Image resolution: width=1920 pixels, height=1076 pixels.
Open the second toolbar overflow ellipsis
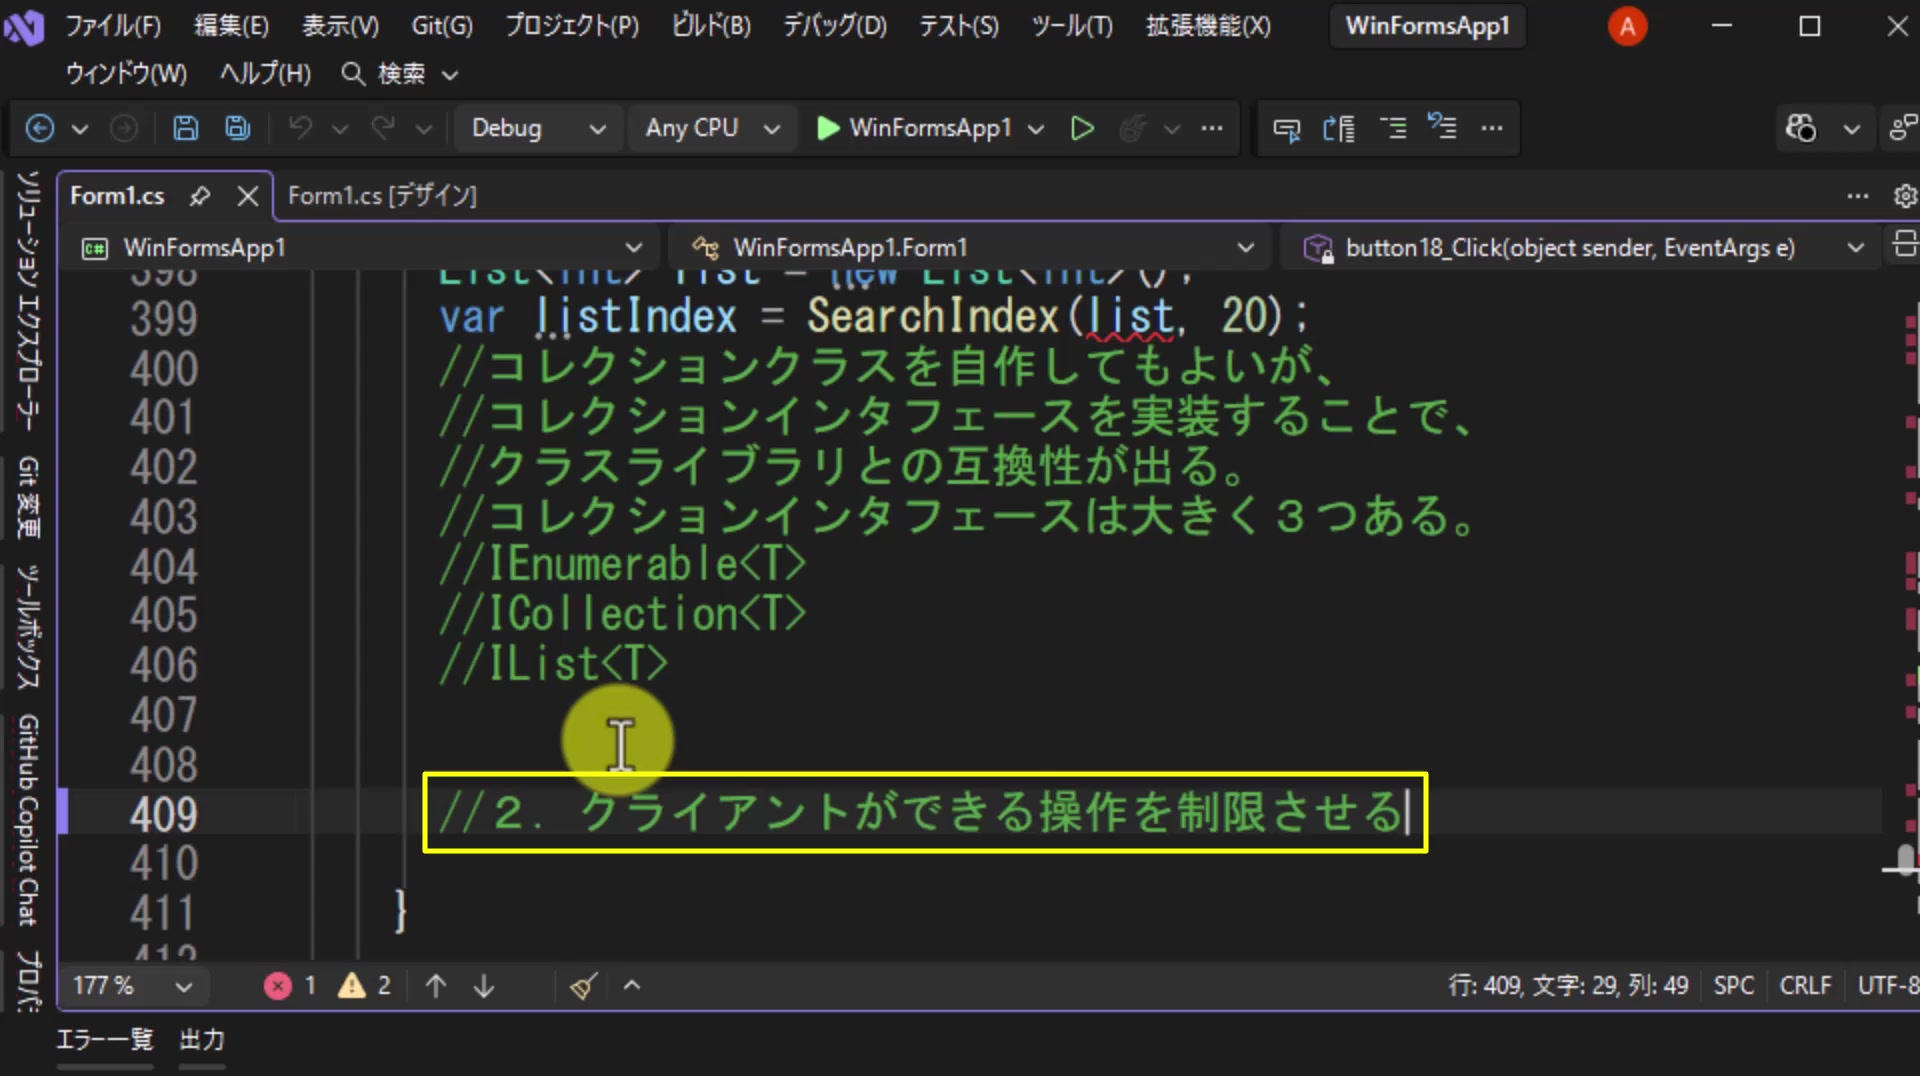click(1492, 128)
